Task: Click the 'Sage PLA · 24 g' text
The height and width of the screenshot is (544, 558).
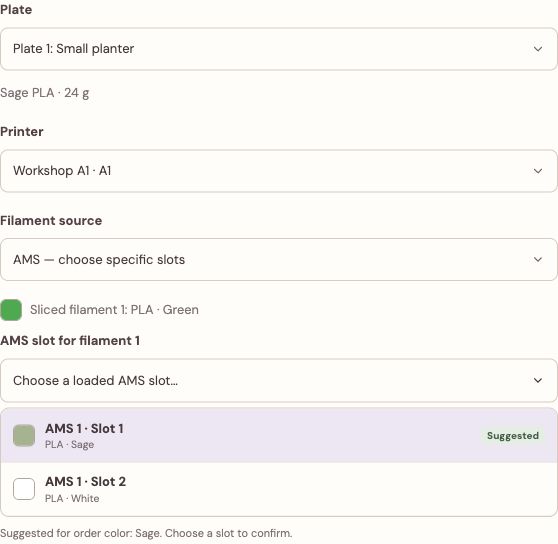Action: (44, 93)
